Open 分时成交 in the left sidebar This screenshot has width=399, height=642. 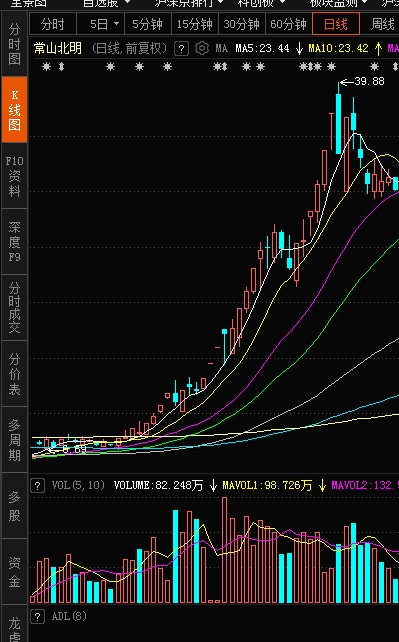click(14, 308)
